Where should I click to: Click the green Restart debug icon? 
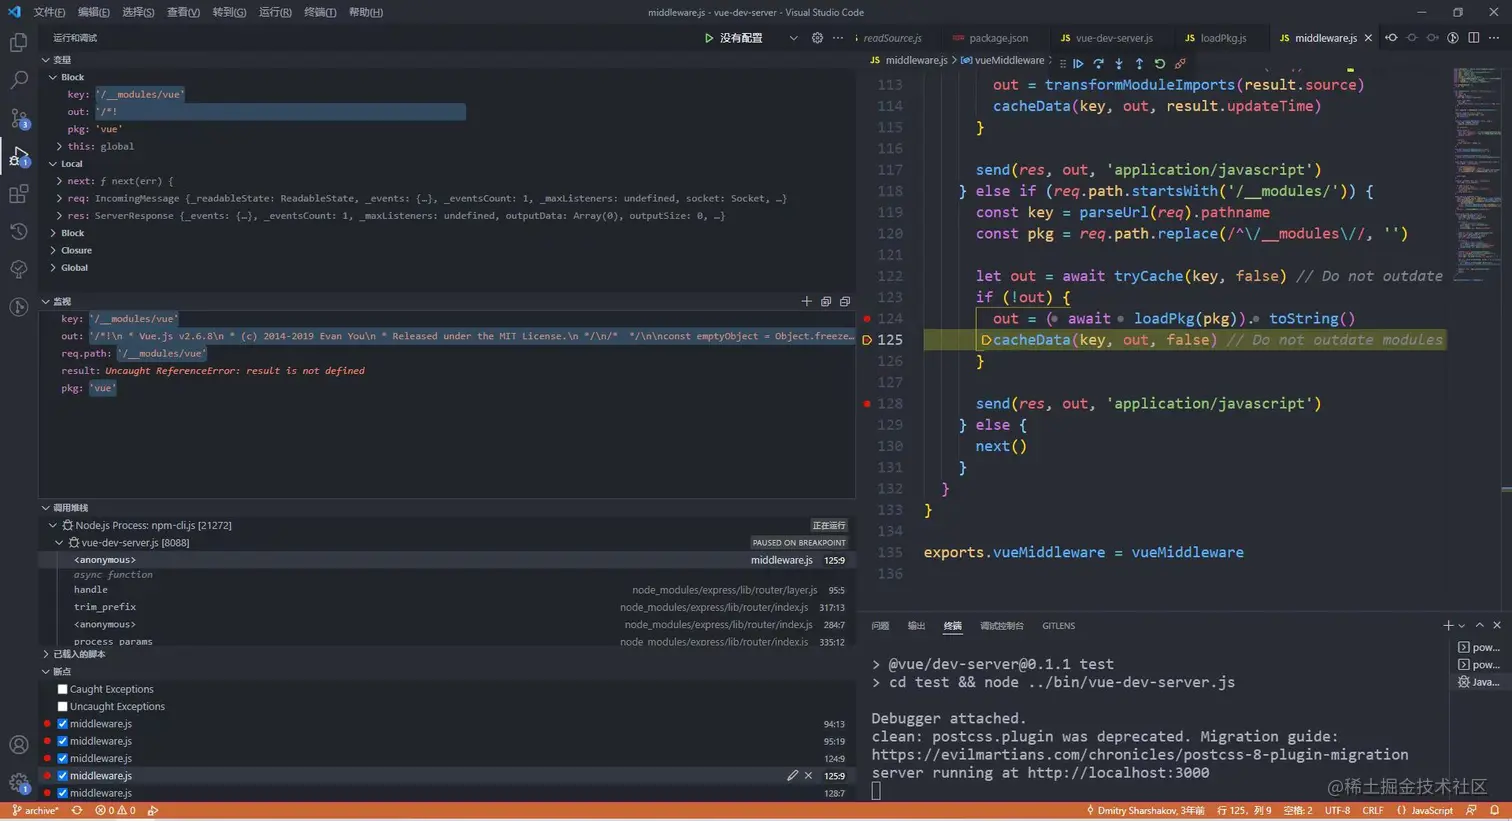pos(1160,63)
